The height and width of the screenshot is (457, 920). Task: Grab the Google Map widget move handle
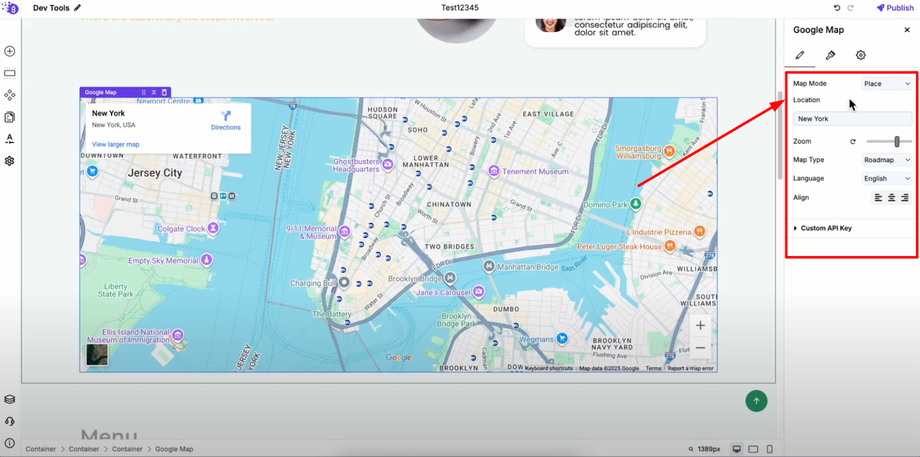tap(143, 93)
